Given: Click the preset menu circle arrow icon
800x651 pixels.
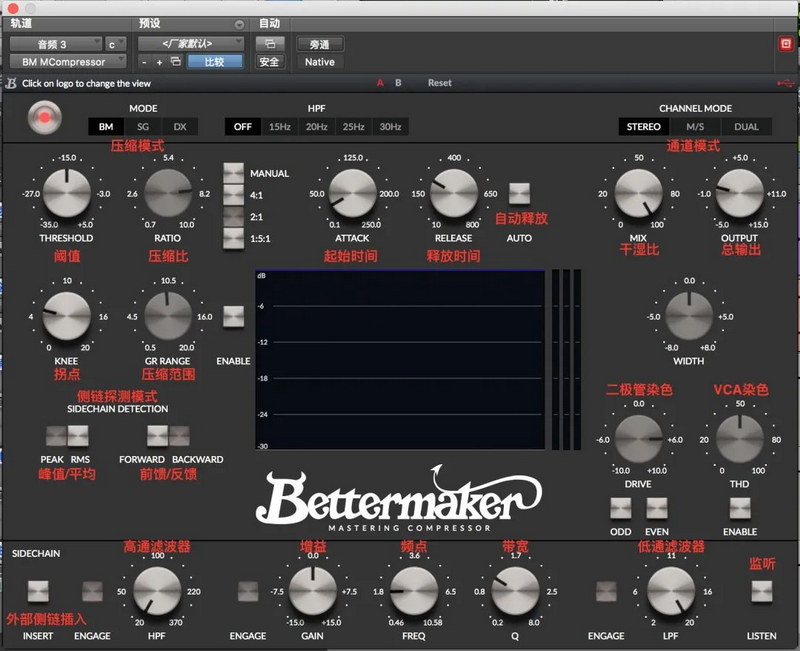Looking at the screenshot, I should coord(239,24).
